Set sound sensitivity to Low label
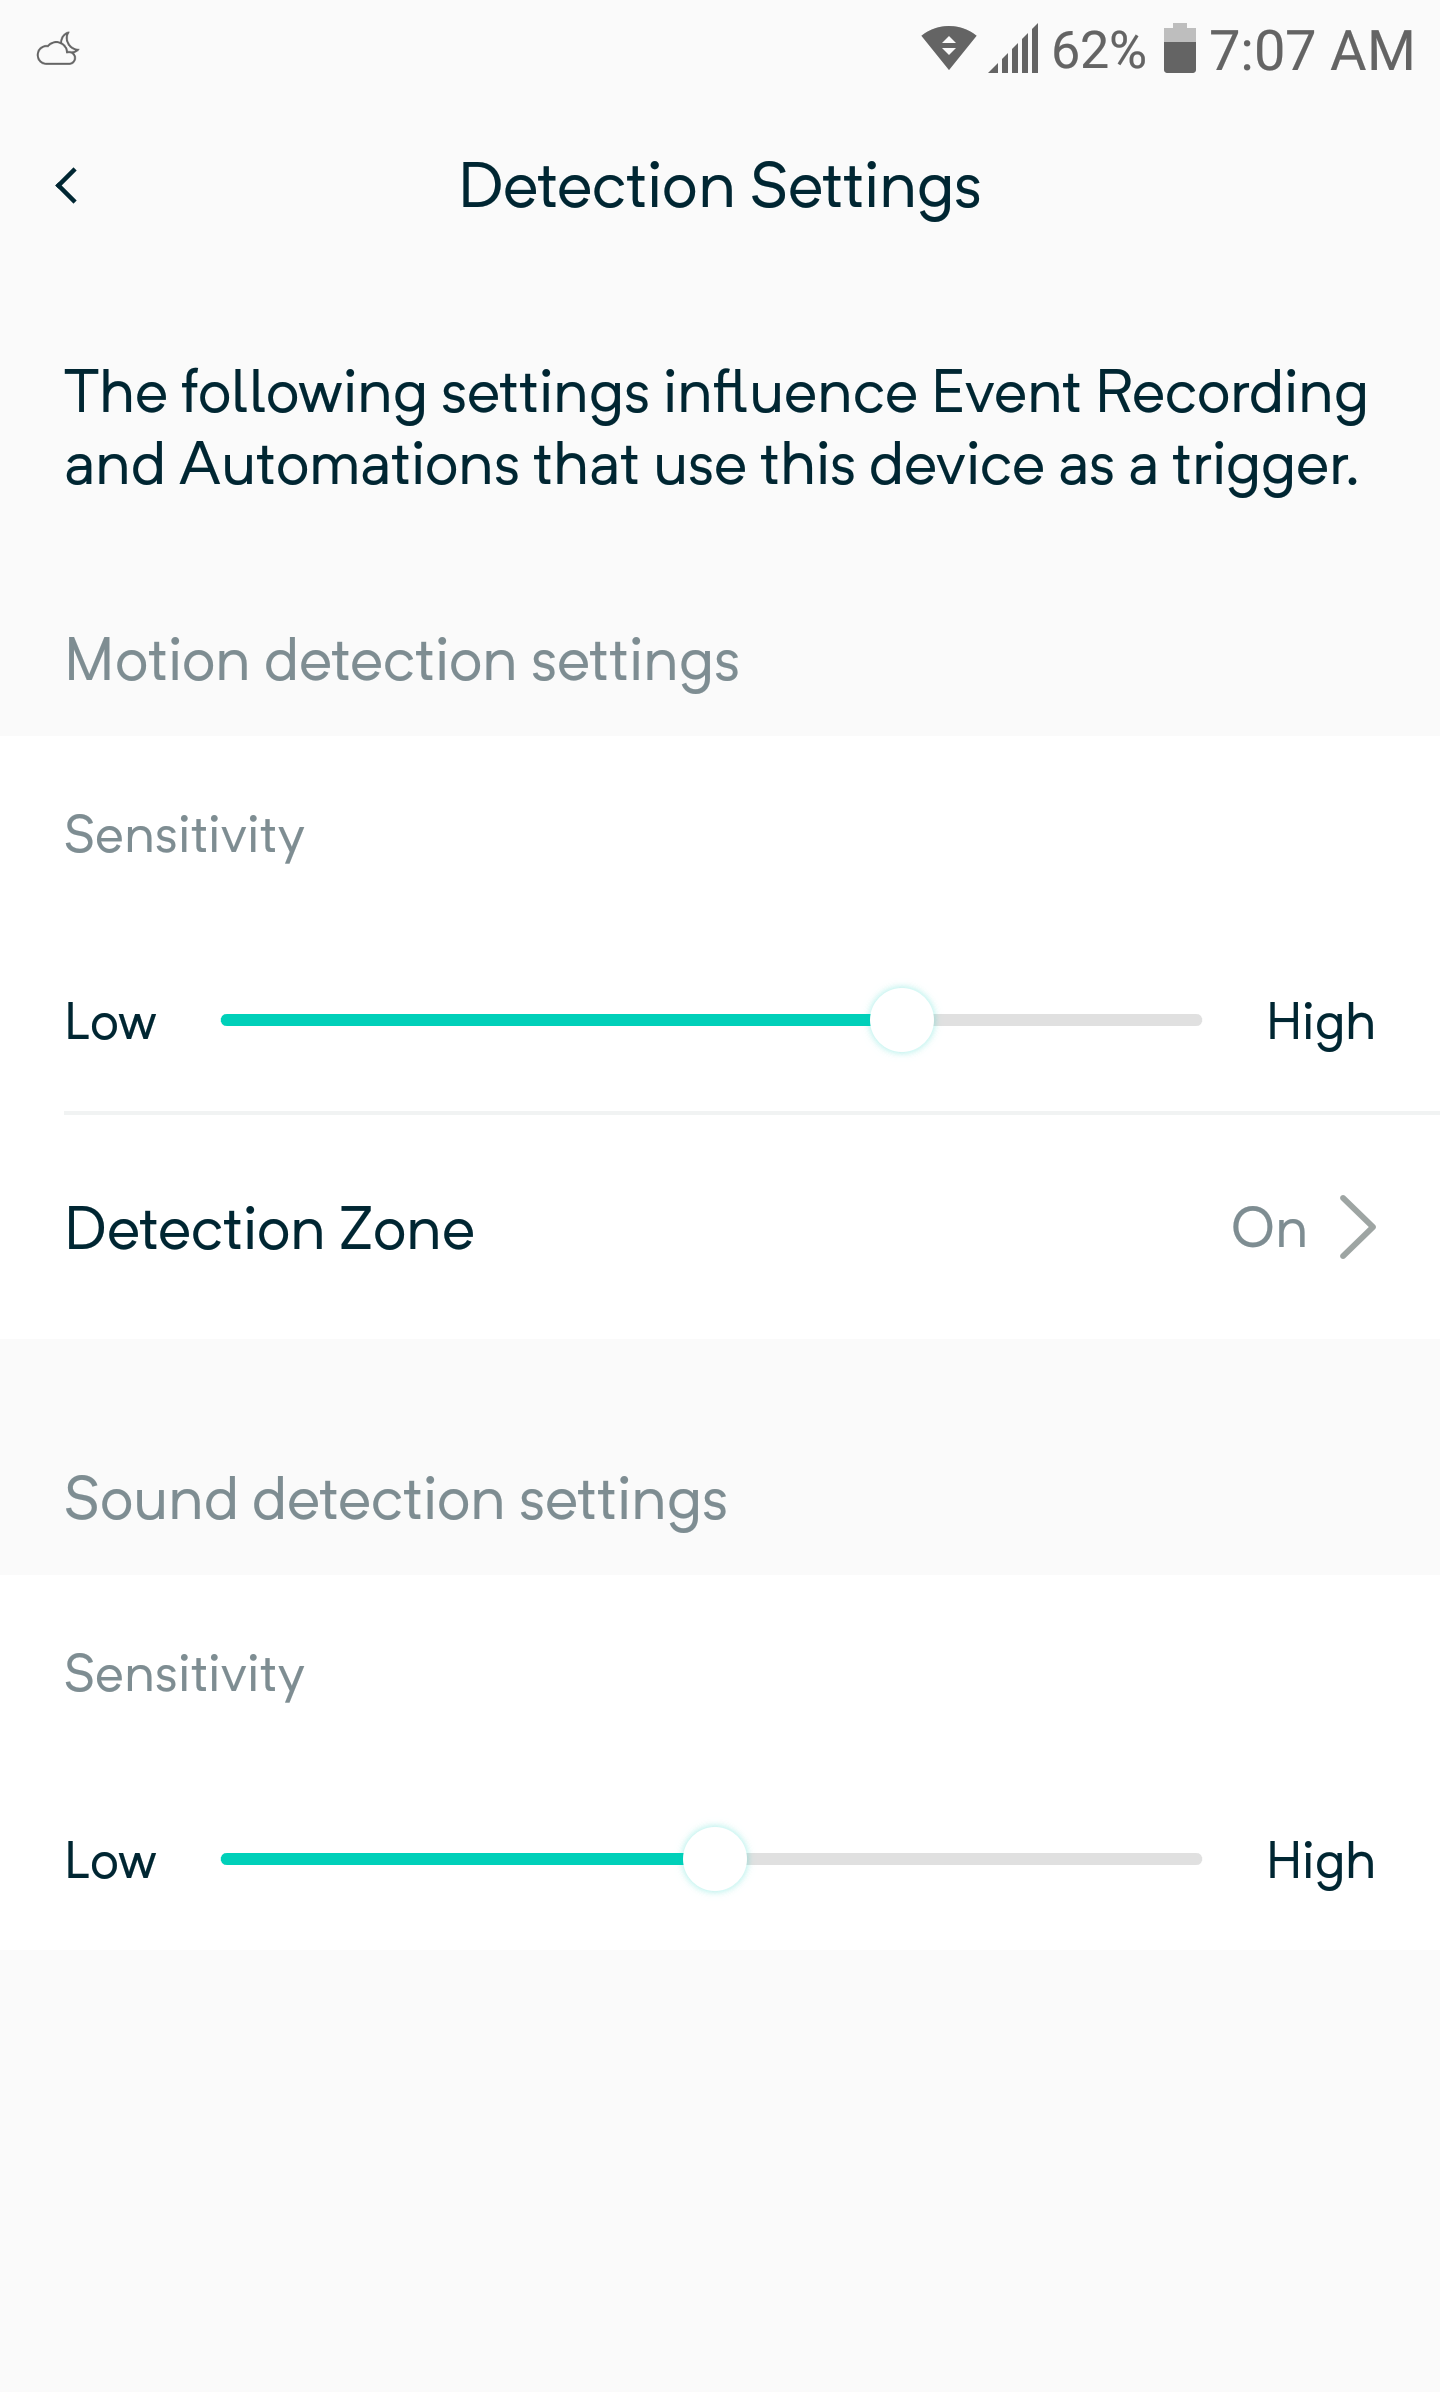 coord(111,1861)
